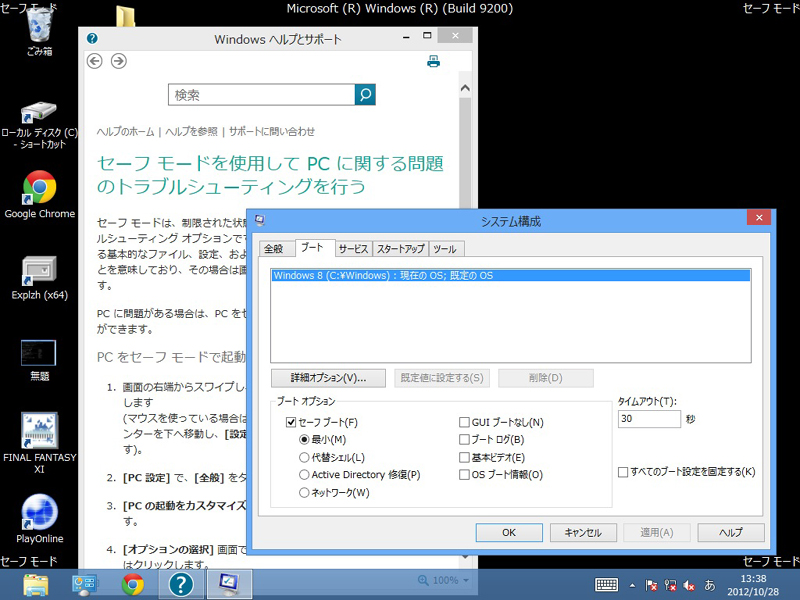Show hidden tray icons arrow
800x600 pixels.
[x=633, y=586]
